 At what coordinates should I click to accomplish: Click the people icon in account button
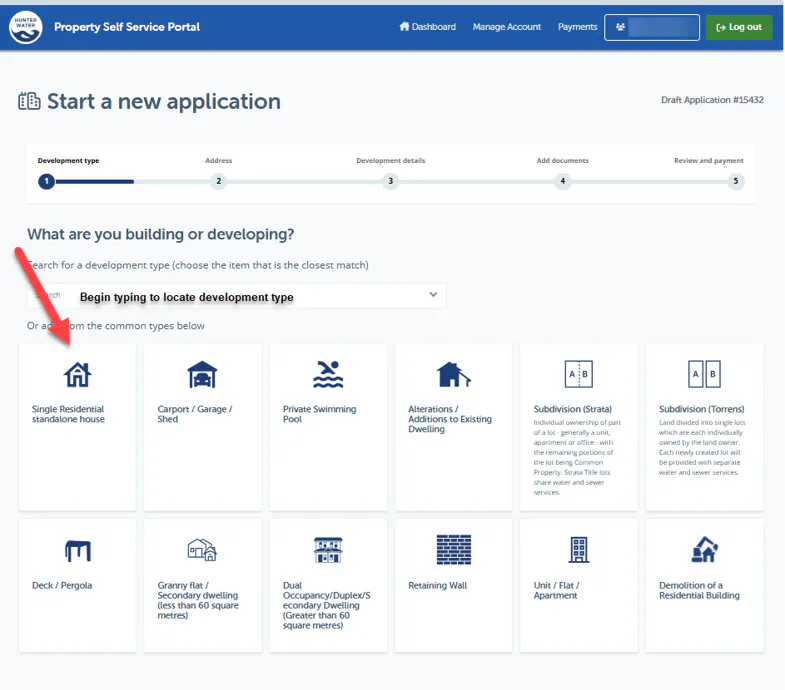(620, 28)
